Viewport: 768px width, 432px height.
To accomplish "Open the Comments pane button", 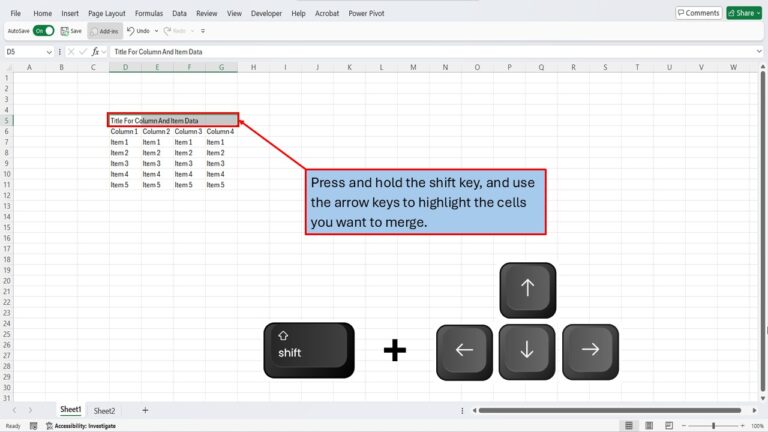I will pyautogui.click(x=698, y=13).
